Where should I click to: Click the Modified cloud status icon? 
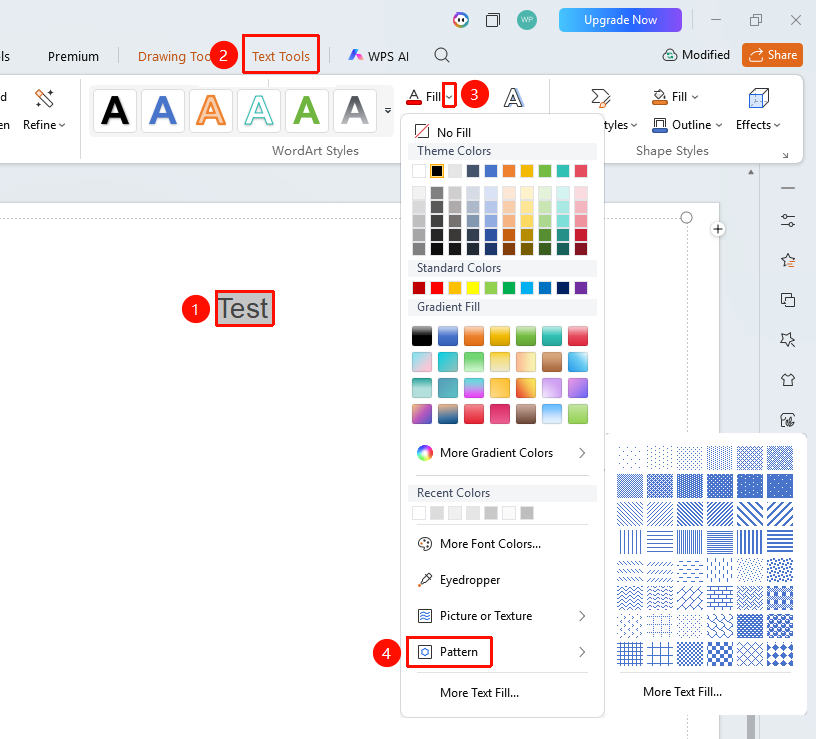[x=670, y=55]
